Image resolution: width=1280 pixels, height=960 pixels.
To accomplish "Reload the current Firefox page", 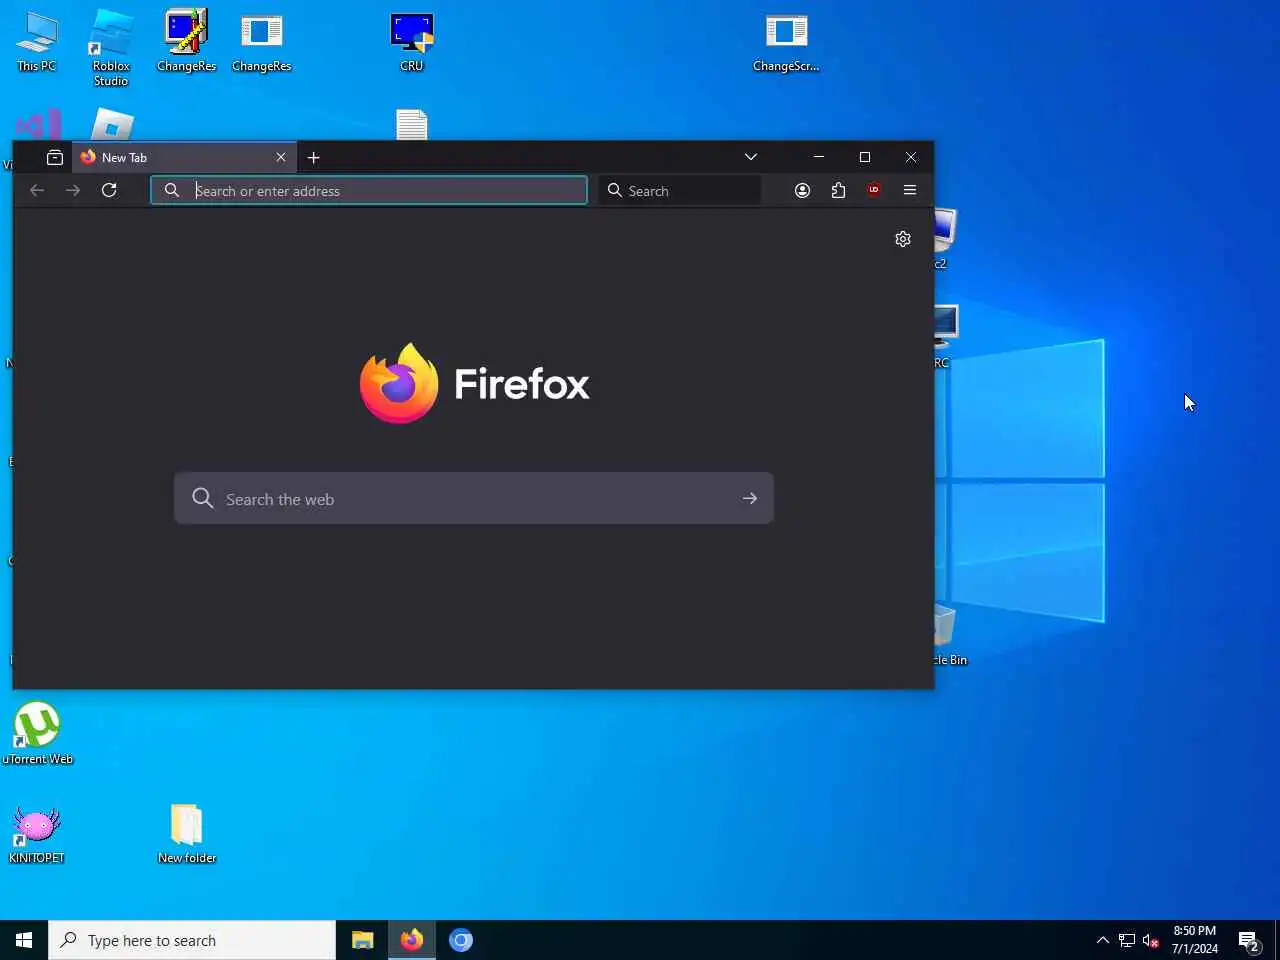I will (x=109, y=190).
